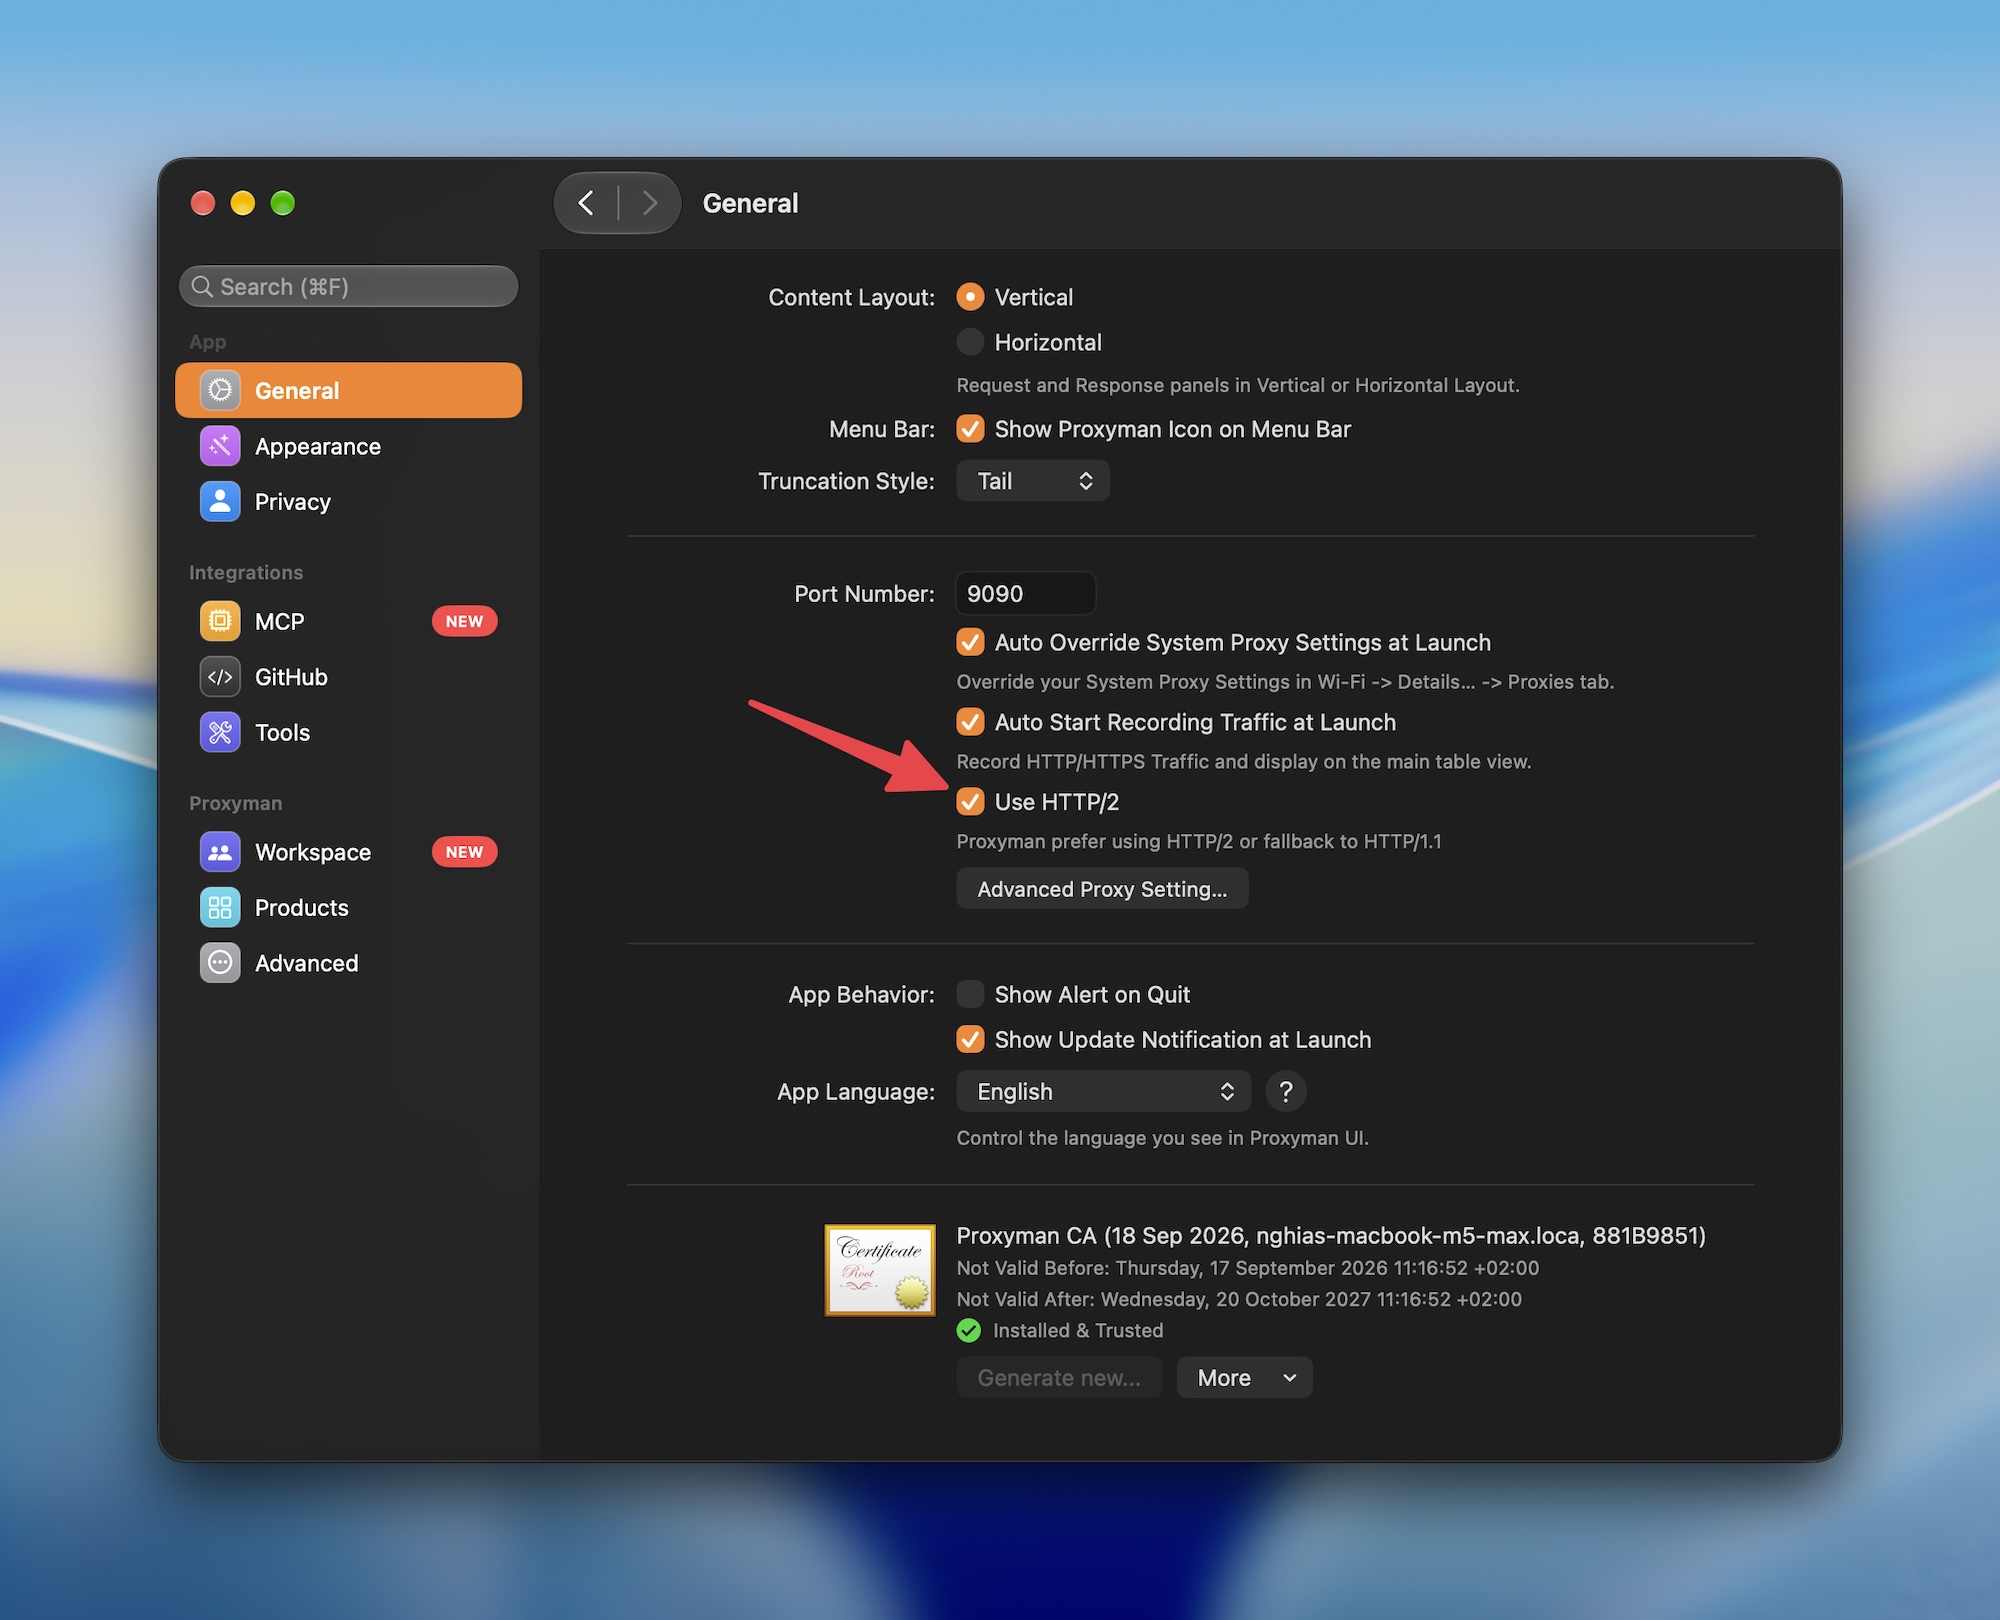Open the Tools integration tab
Viewport: 2000px width, 1620px height.
point(349,732)
